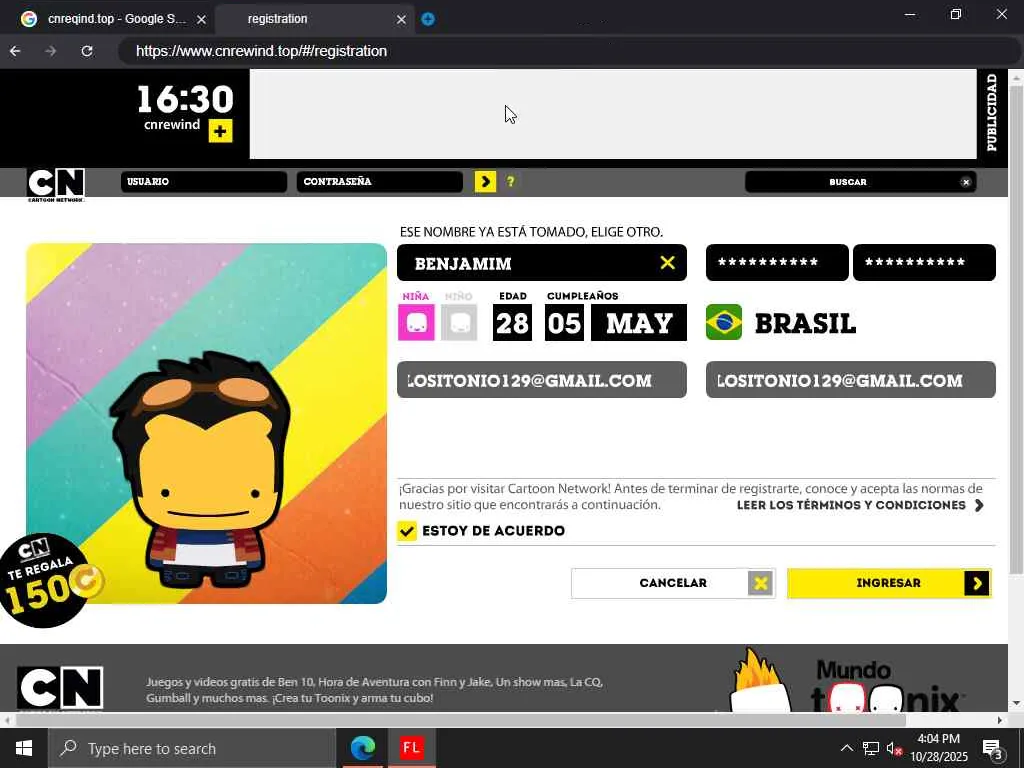Viewport: 1024px width, 768px height.
Task: Click the PUBLICIDAD vertical label
Action: (x=992, y=113)
